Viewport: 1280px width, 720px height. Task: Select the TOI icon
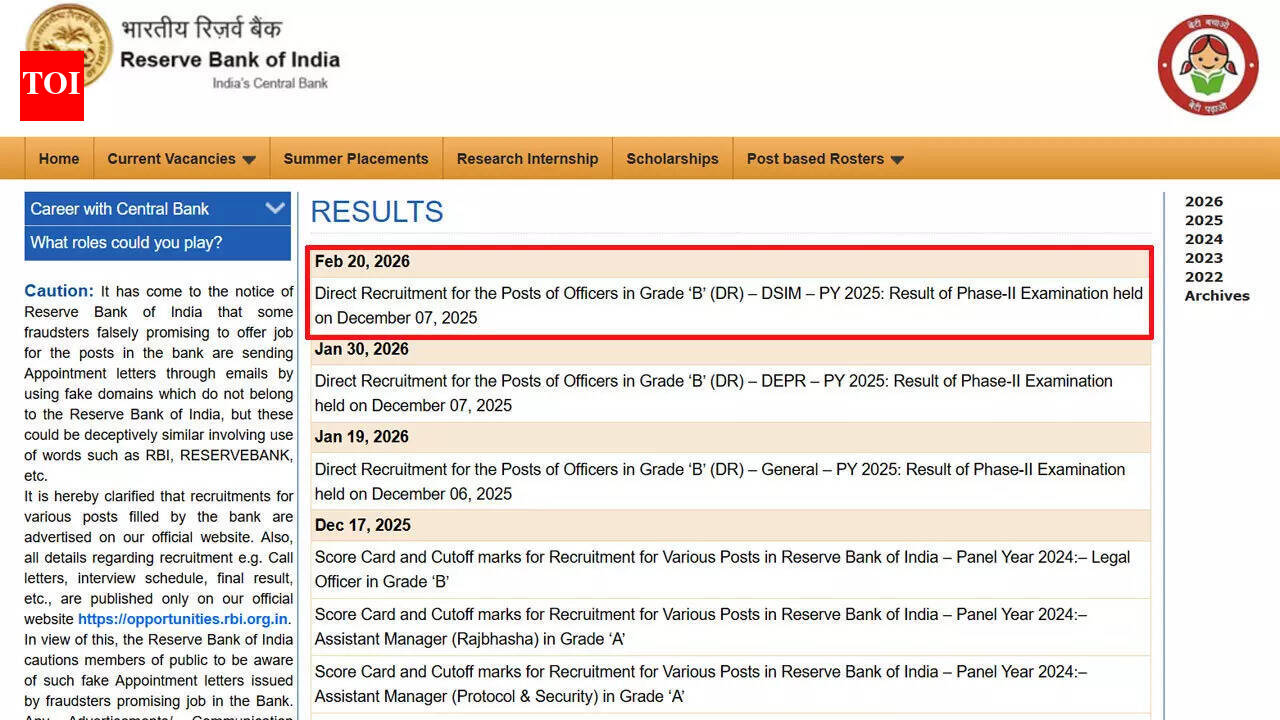51,87
